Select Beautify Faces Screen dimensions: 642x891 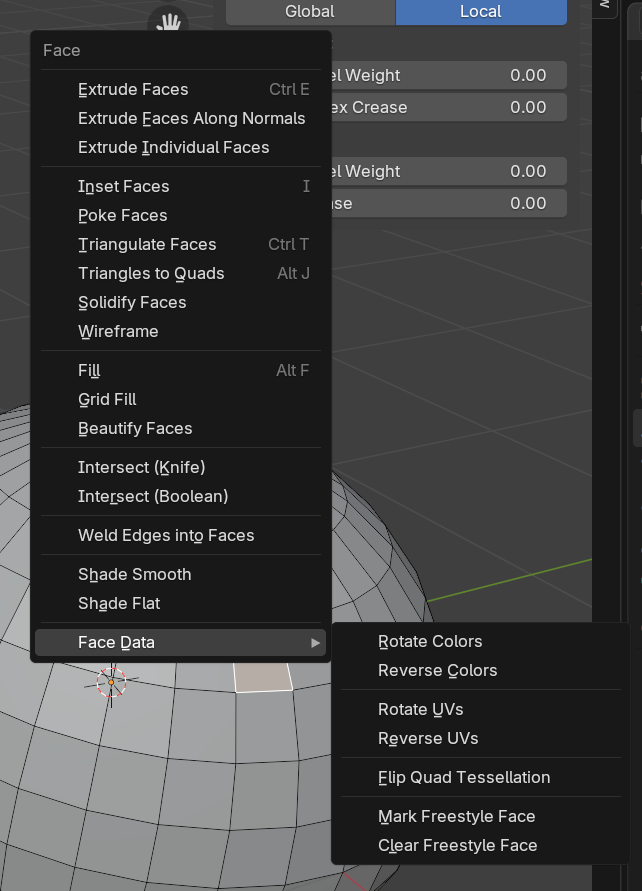[x=181, y=428]
